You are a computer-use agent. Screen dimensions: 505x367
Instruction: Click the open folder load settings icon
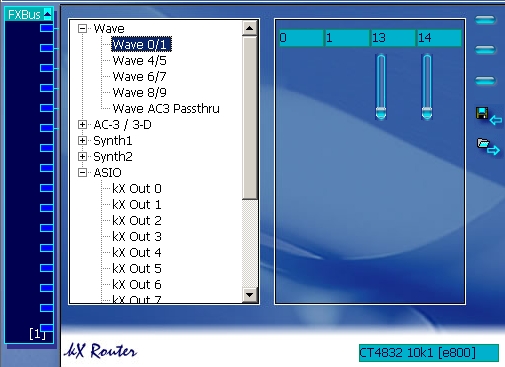pyautogui.click(x=488, y=146)
